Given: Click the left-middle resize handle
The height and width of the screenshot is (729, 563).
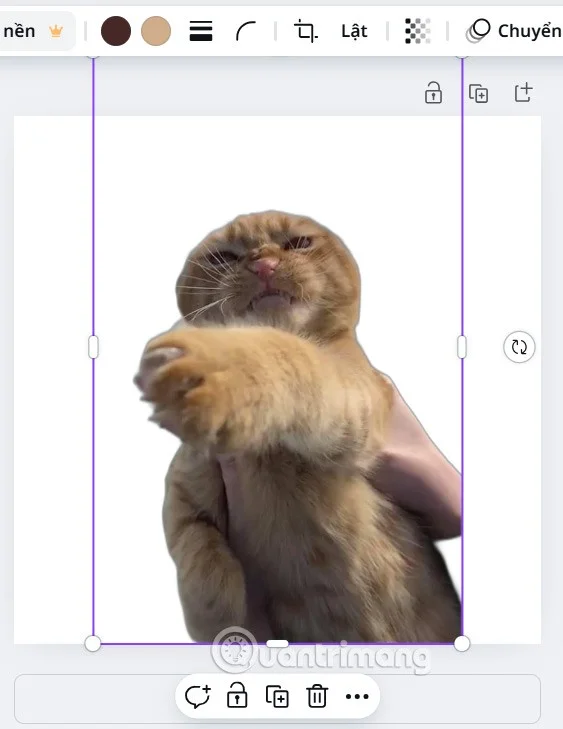Looking at the screenshot, I should tap(93, 347).
